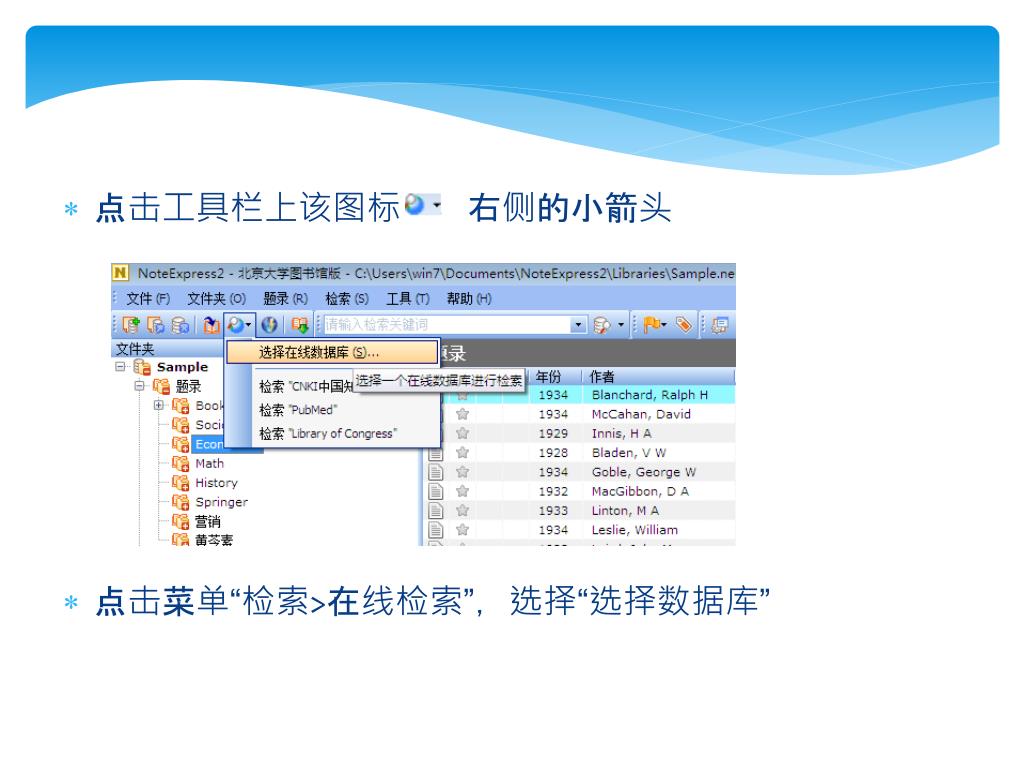Sort records by 作者 column header

click(x=658, y=376)
